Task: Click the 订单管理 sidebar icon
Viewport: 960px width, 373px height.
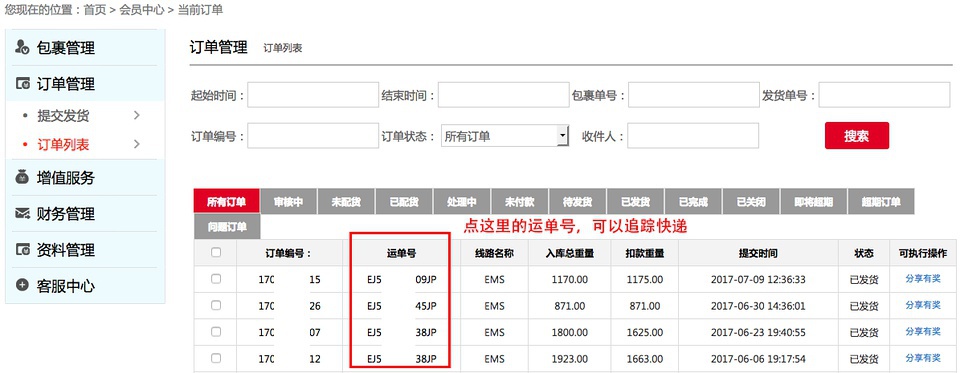Action: (22, 83)
